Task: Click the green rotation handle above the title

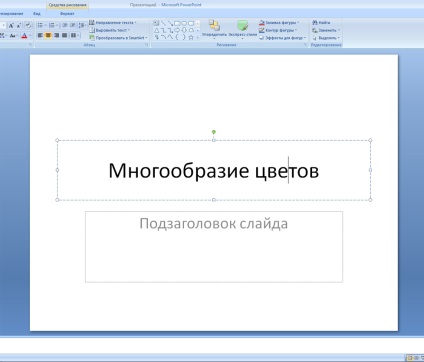Action: click(214, 132)
